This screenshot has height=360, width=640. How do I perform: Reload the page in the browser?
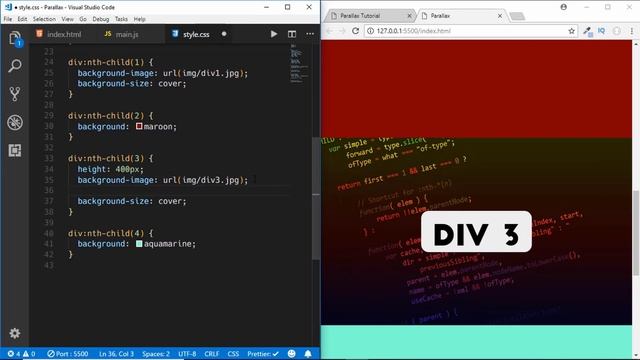coord(356,31)
